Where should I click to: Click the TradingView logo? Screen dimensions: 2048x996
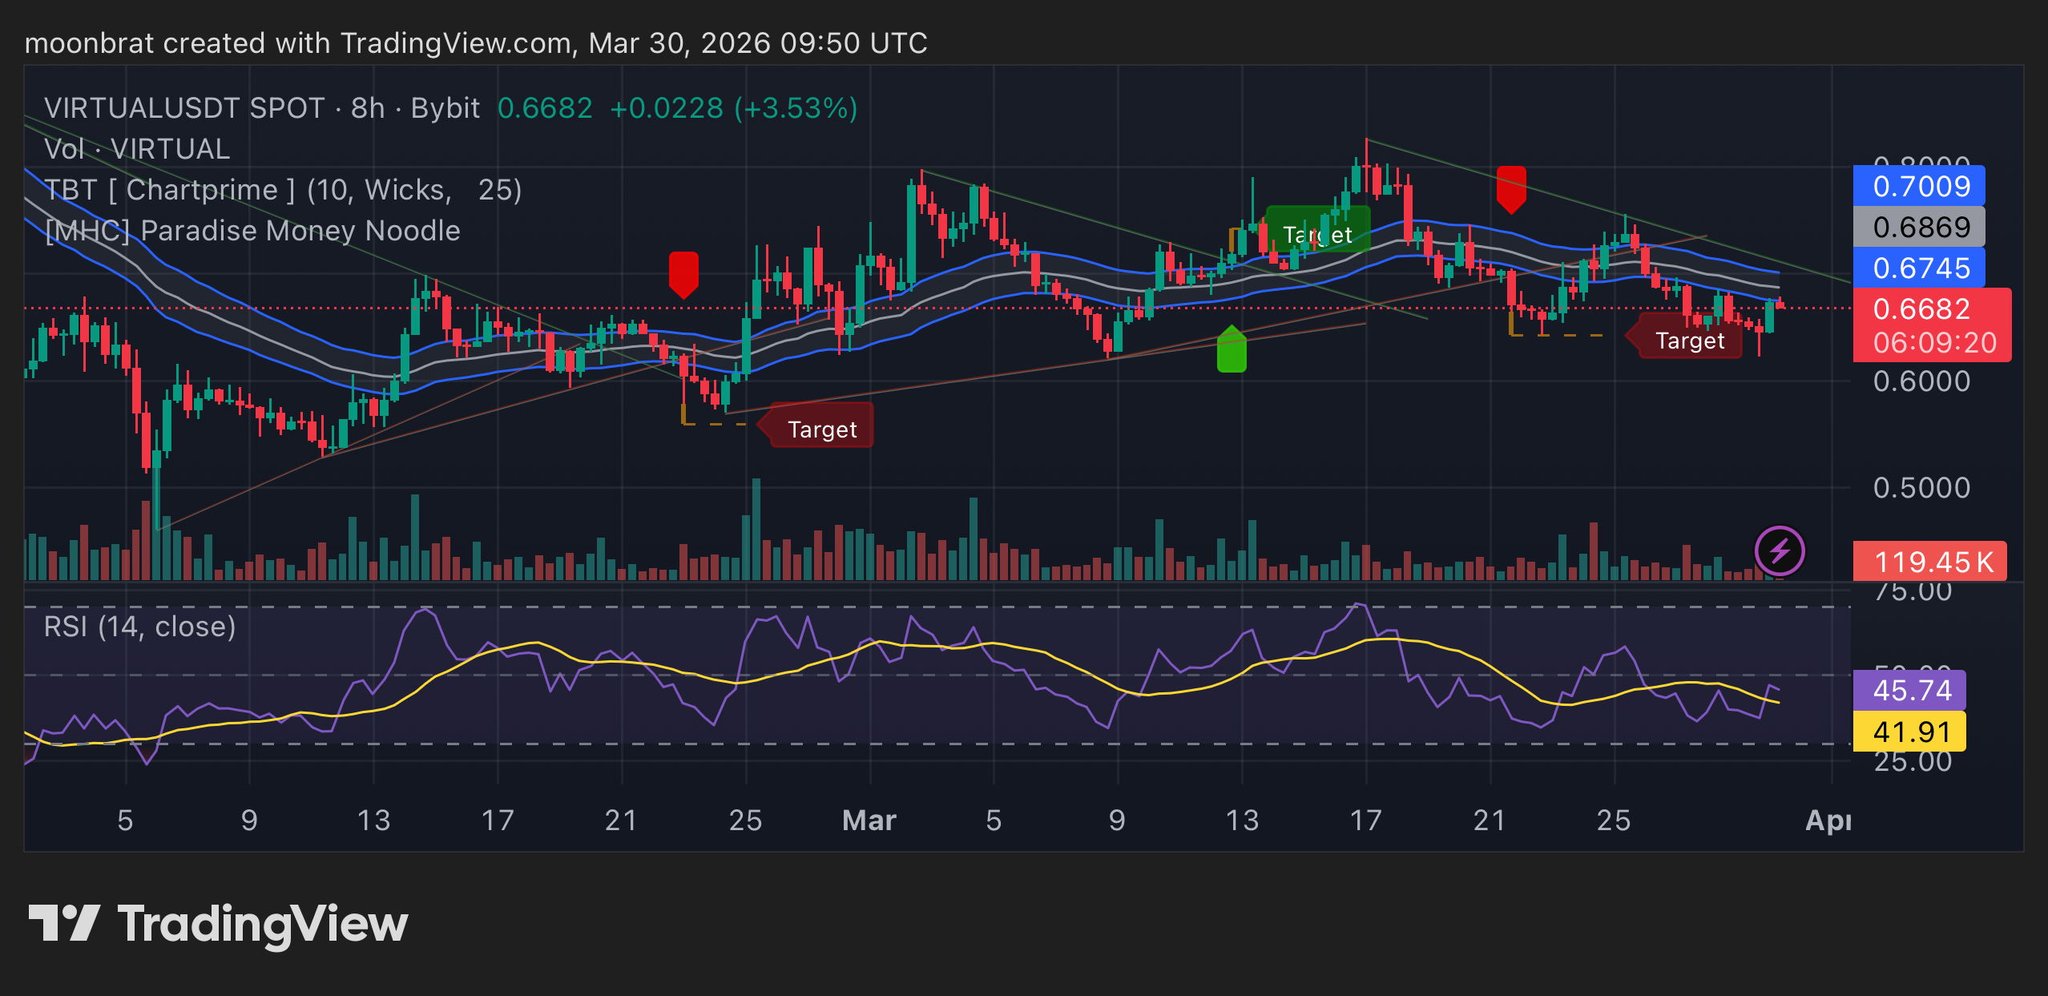pos(218,923)
